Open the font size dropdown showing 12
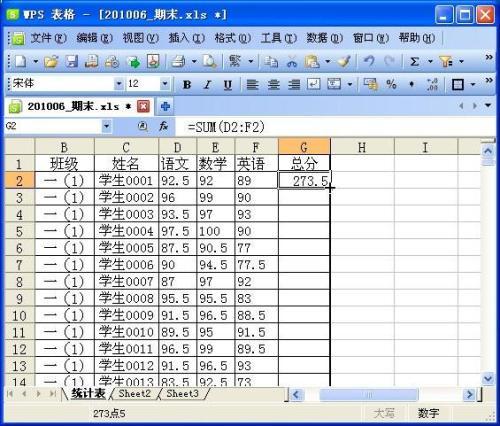Image resolution: width=500 pixels, height=426 pixels. (x=165, y=84)
